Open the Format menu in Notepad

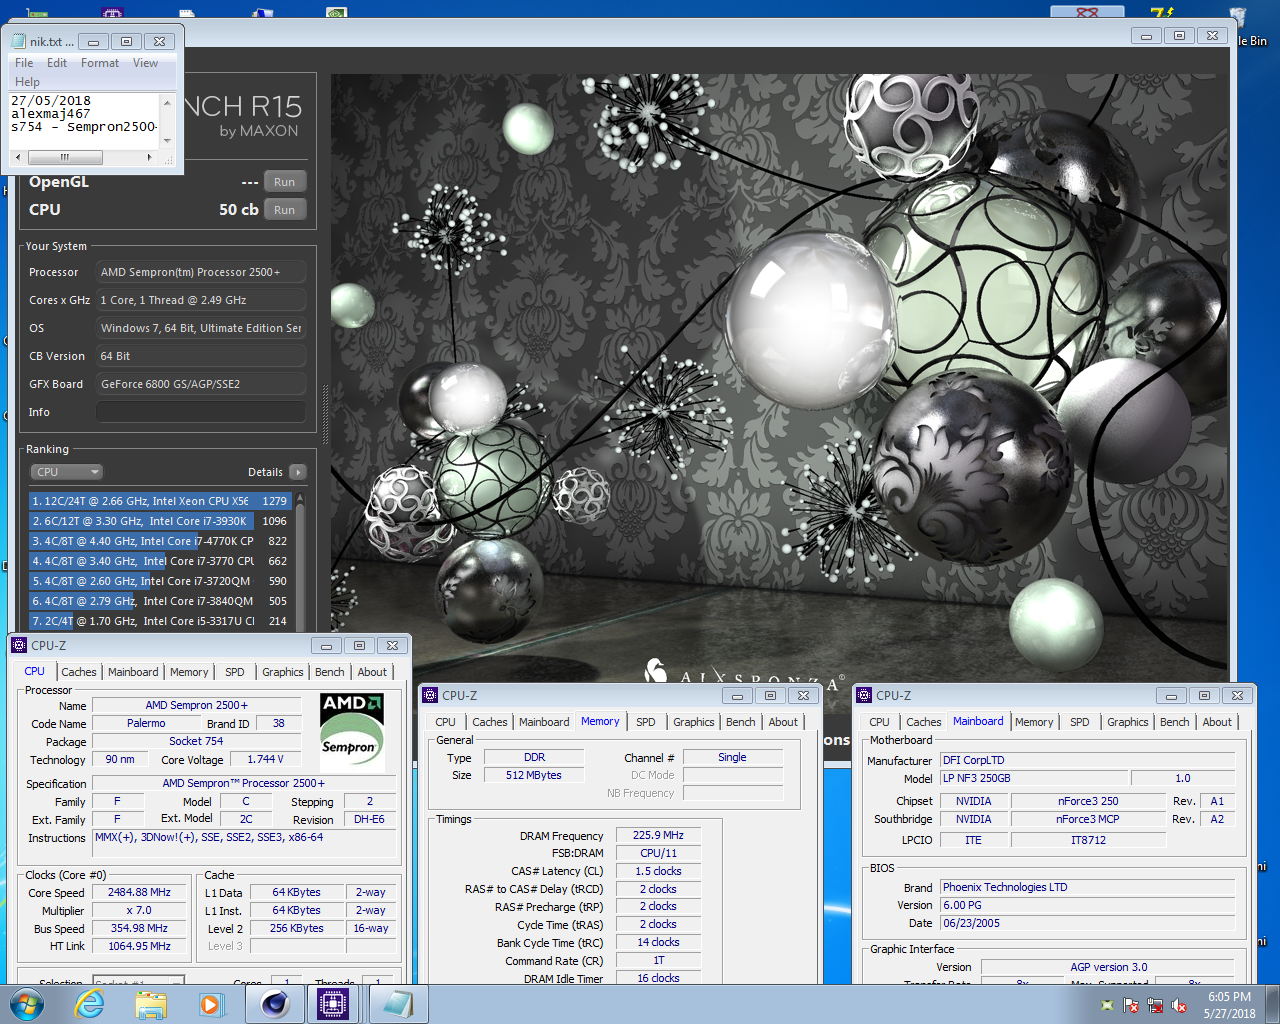coord(100,63)
